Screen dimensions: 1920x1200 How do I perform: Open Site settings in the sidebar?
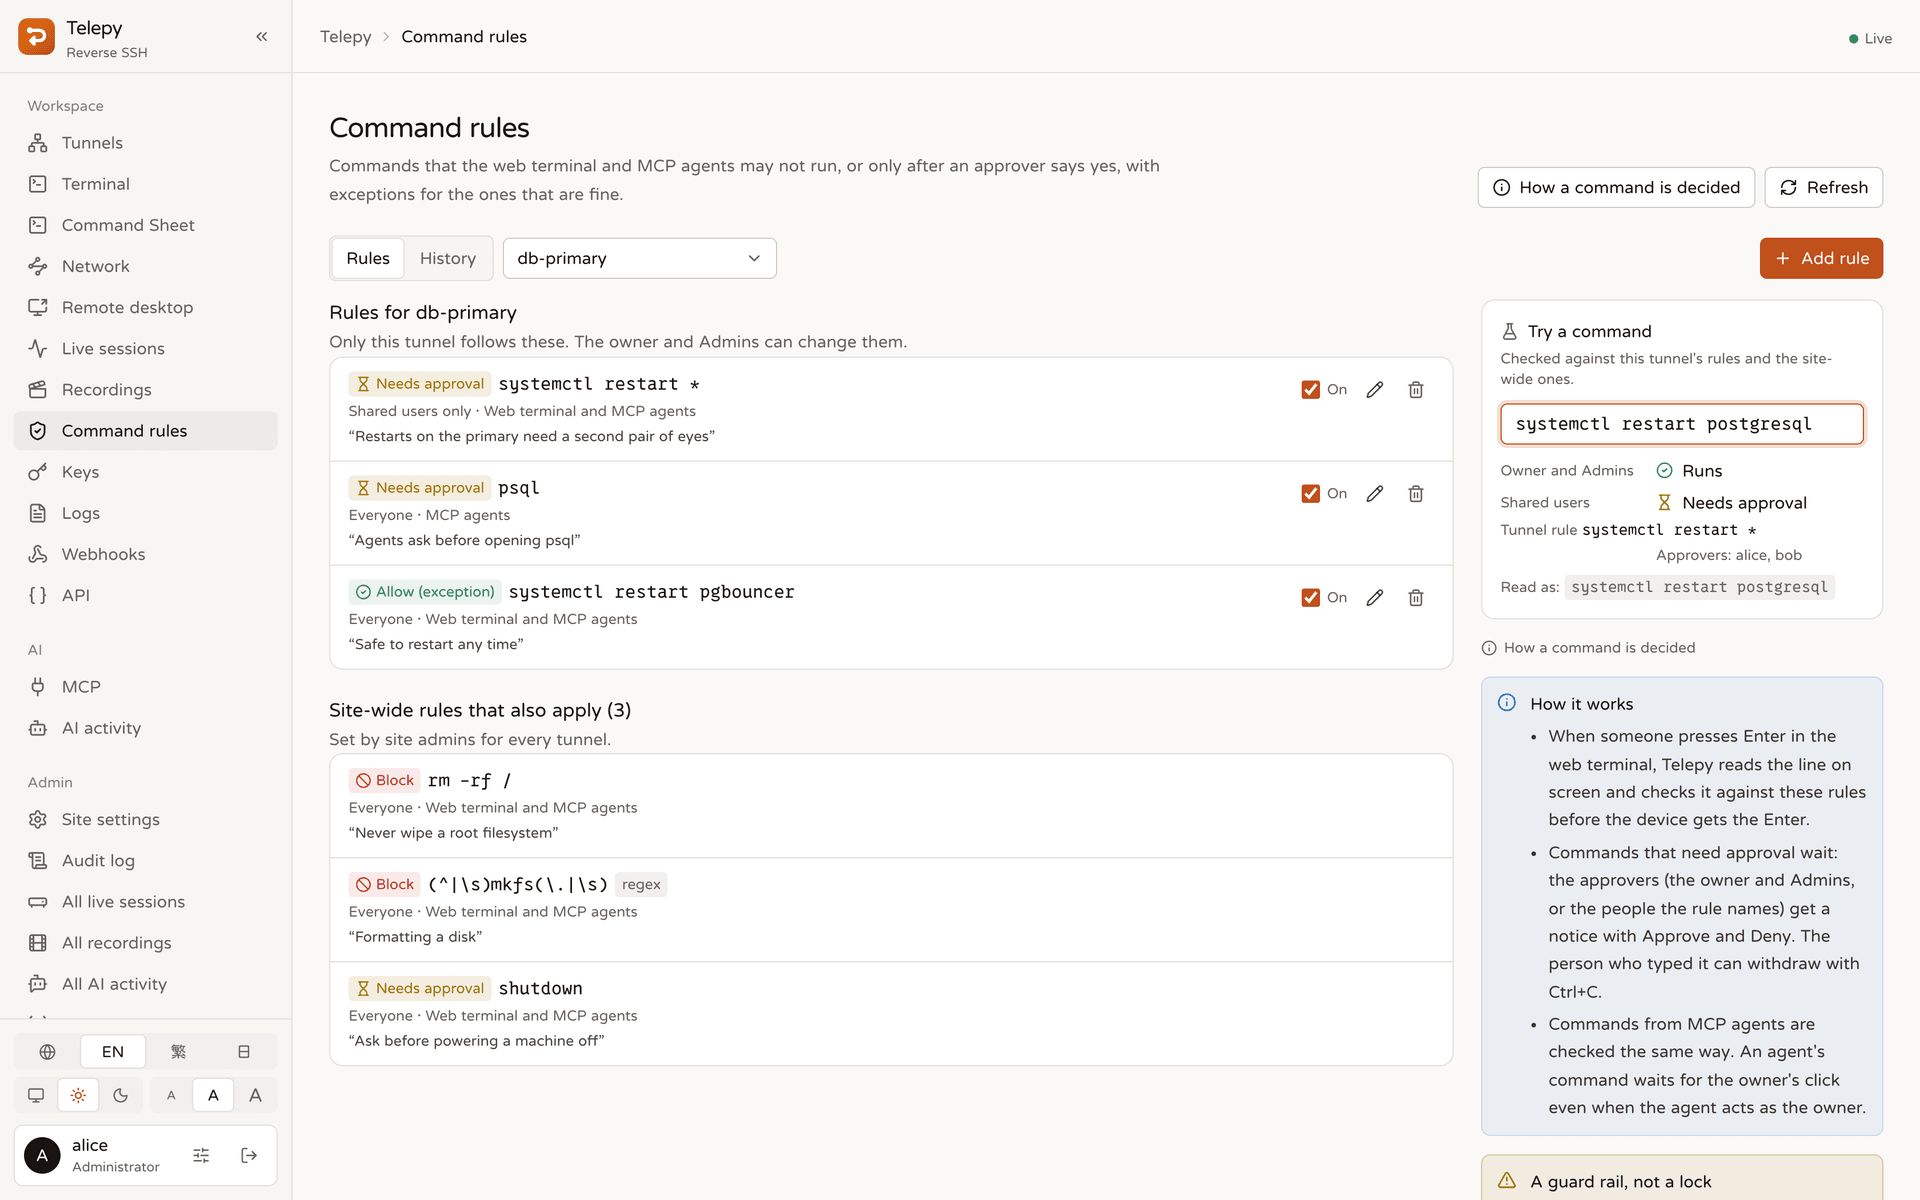point(146,820)
